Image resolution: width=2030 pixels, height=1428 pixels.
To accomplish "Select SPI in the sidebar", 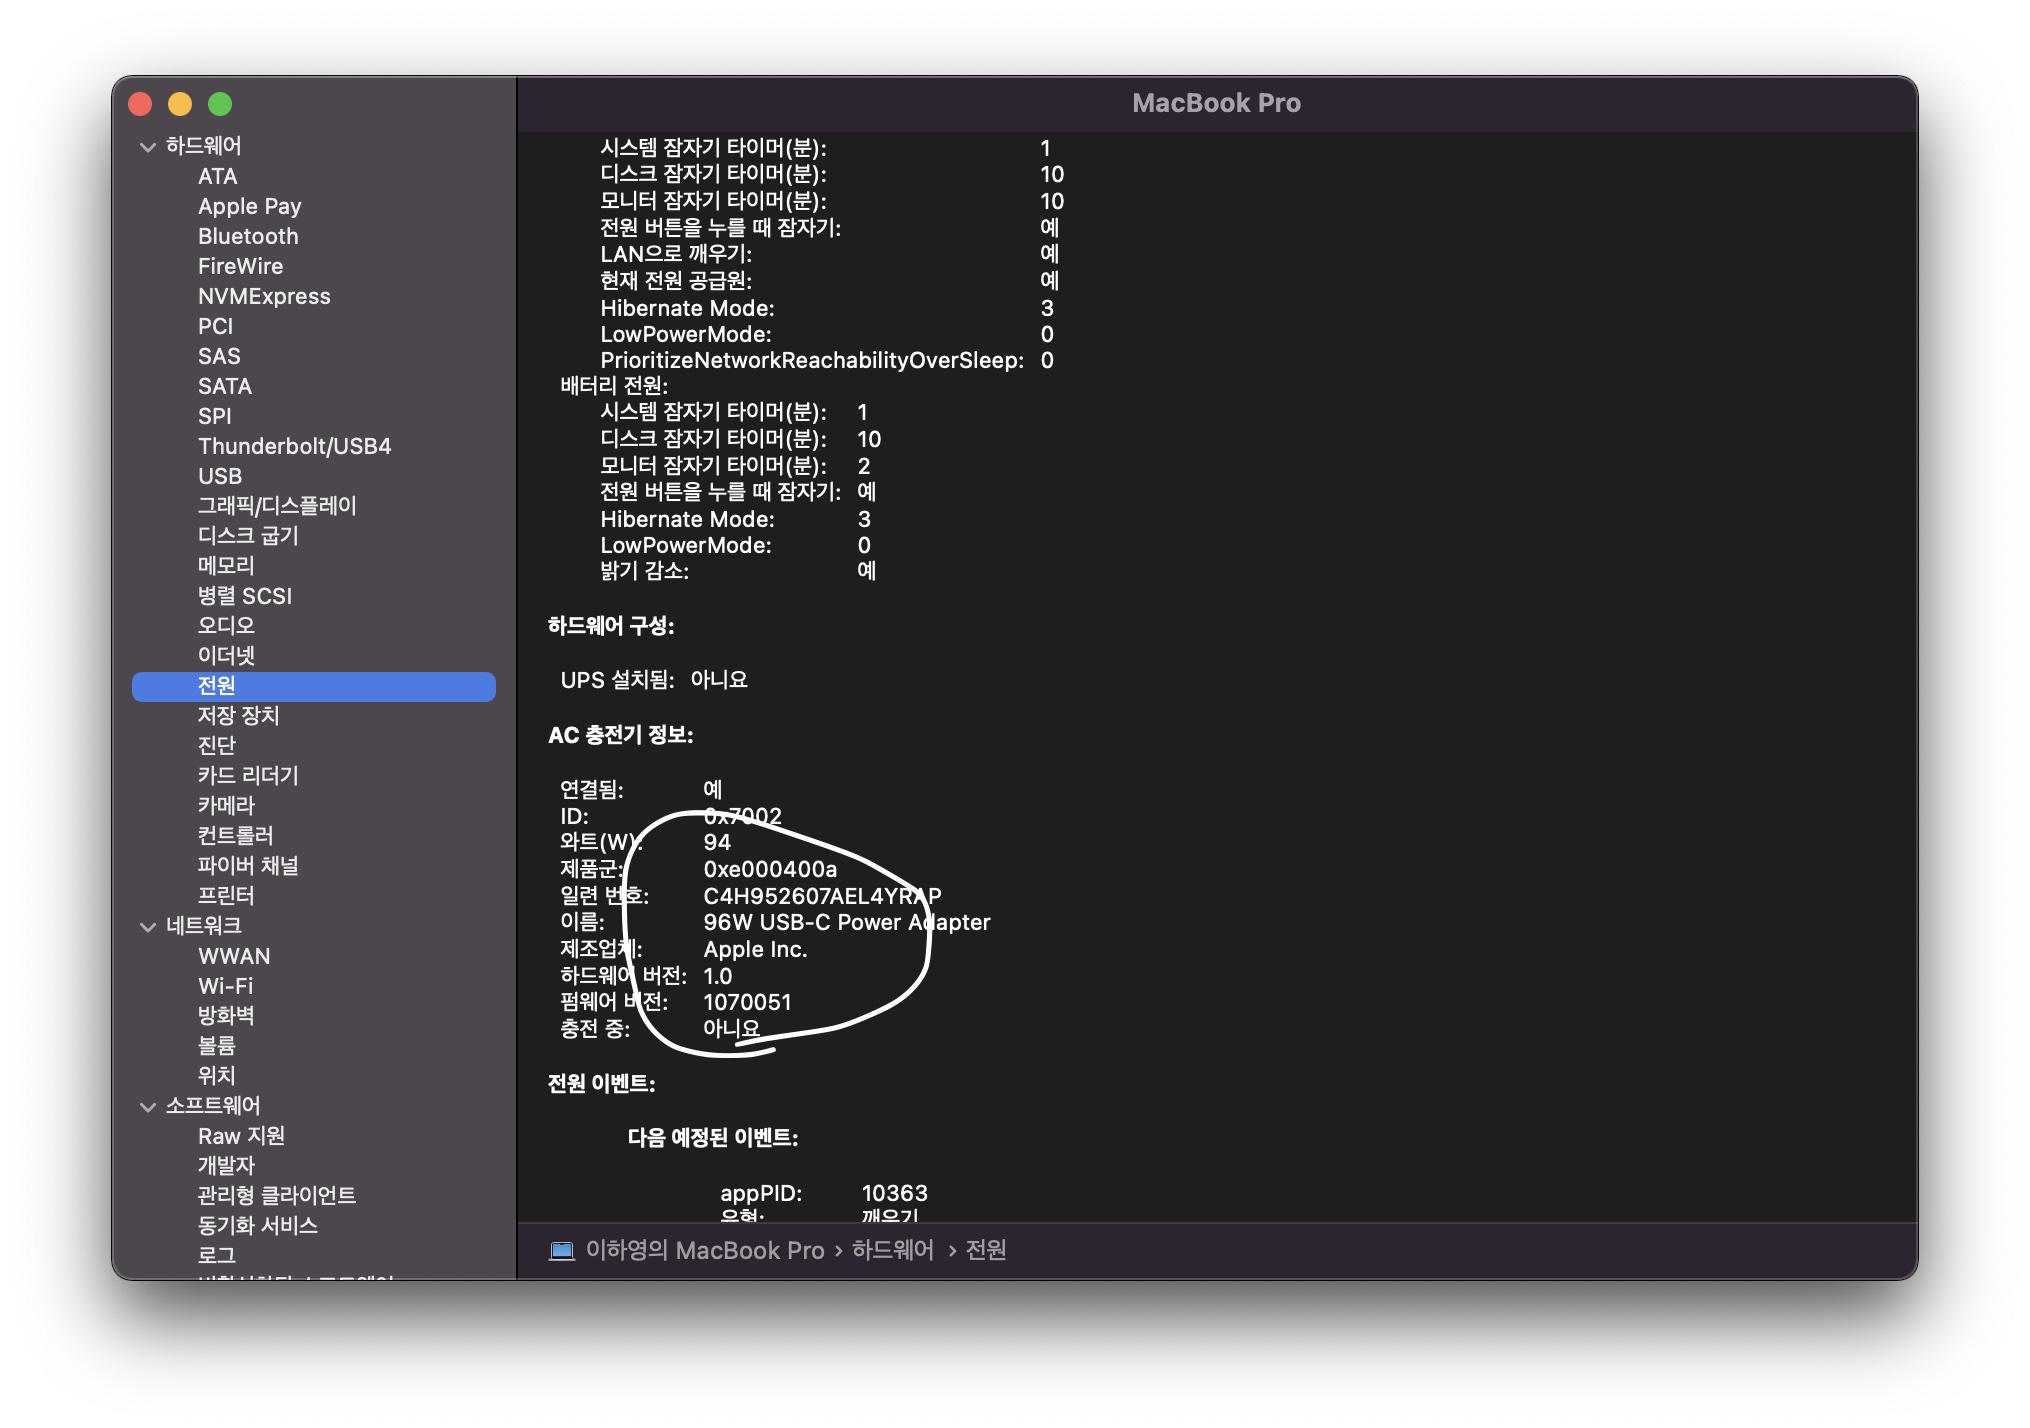I will [x=215, y=417].
